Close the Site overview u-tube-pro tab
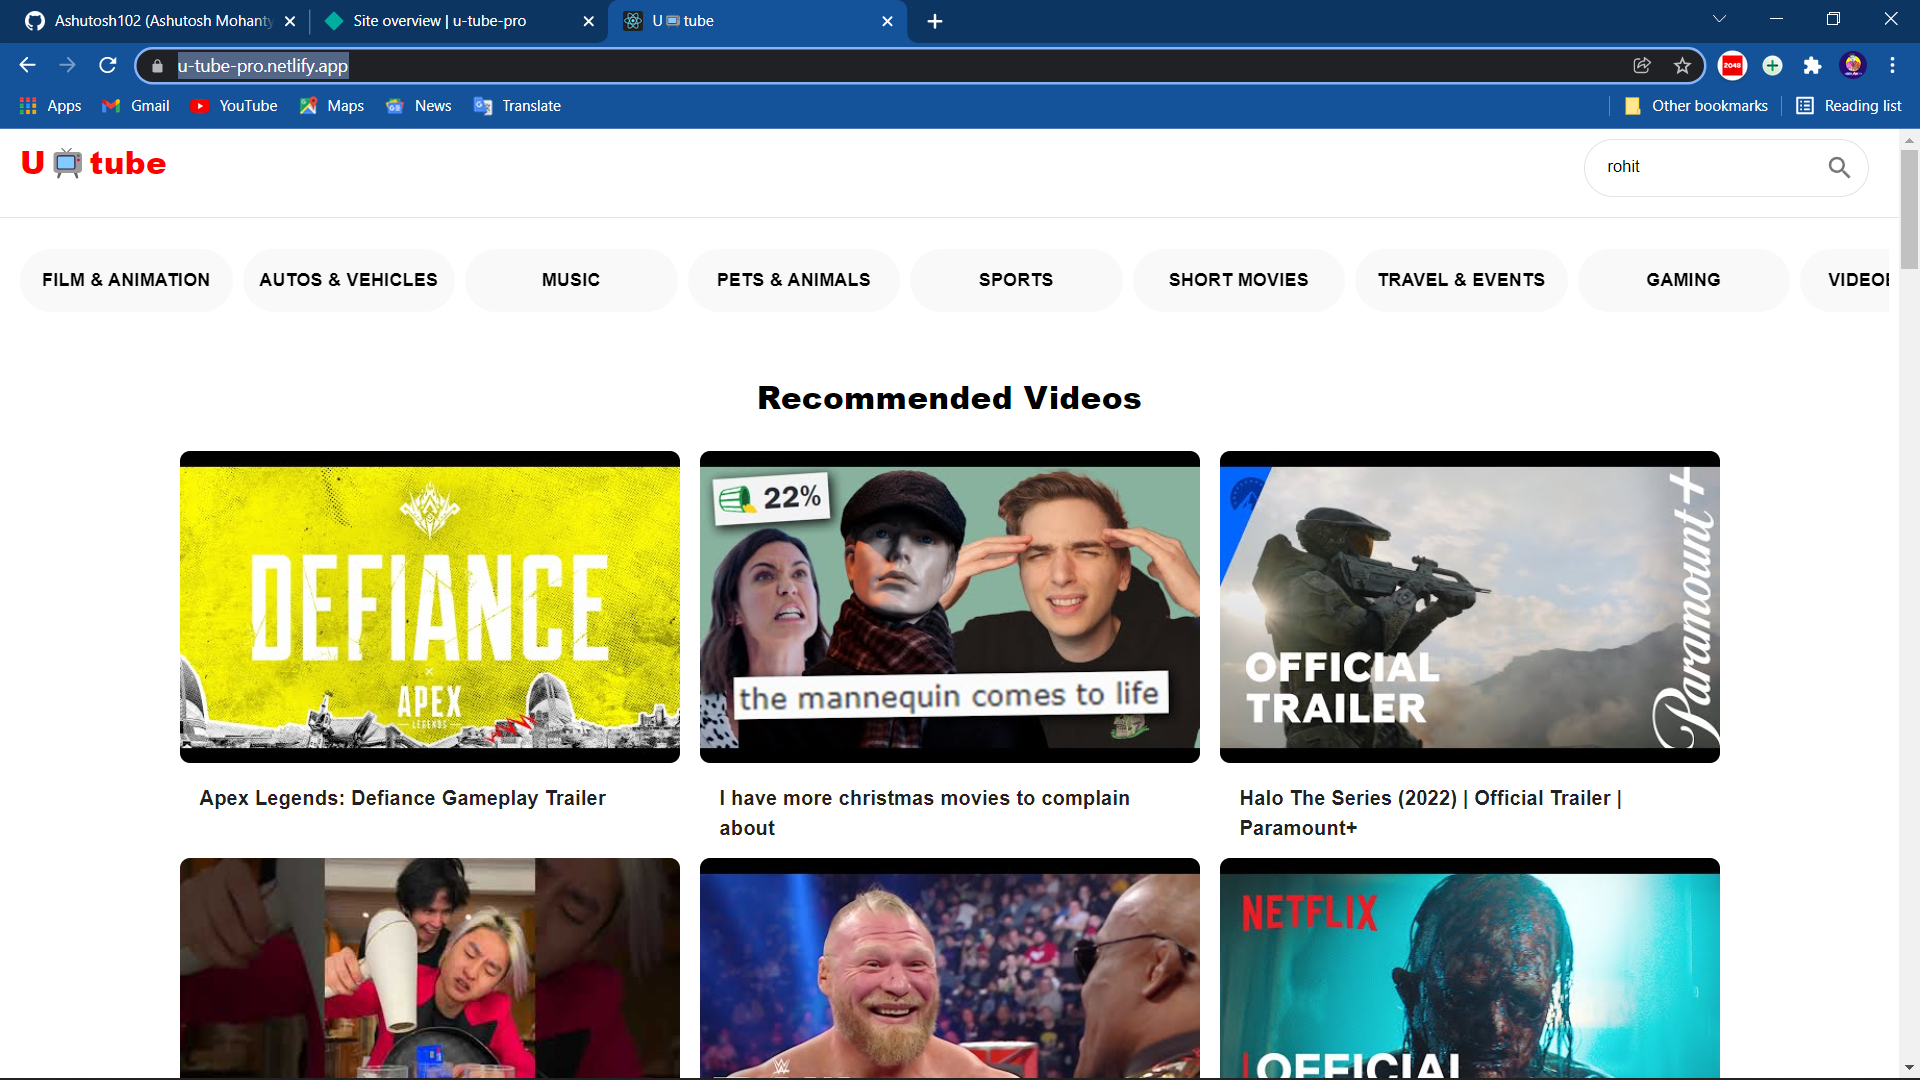Viewport: 1920px width, 1080px height. click(x=588, y=21)
